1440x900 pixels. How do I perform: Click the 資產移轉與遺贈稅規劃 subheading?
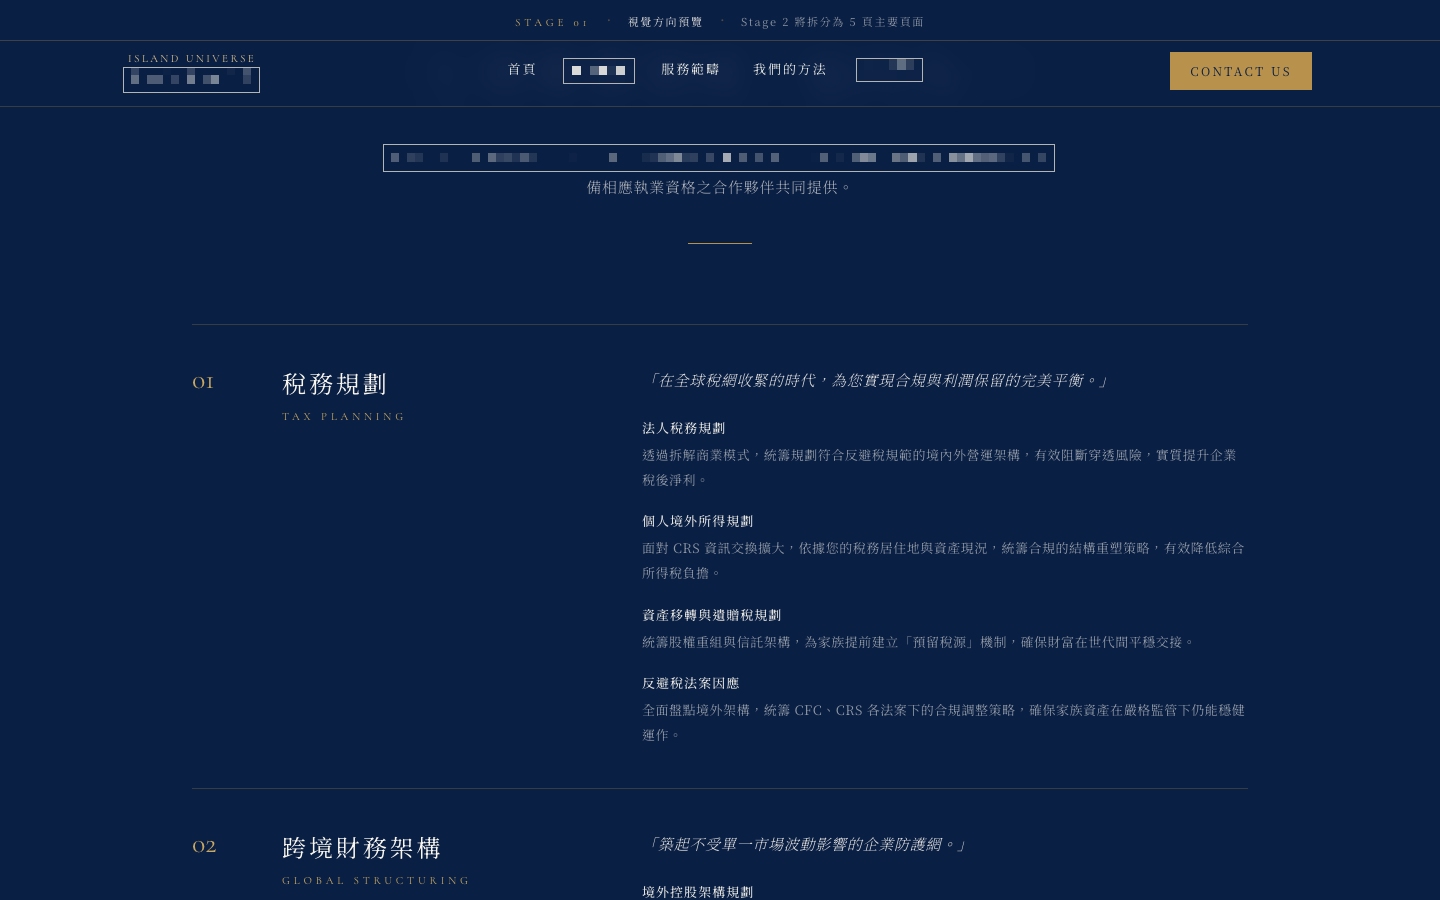tap(712, 615)
